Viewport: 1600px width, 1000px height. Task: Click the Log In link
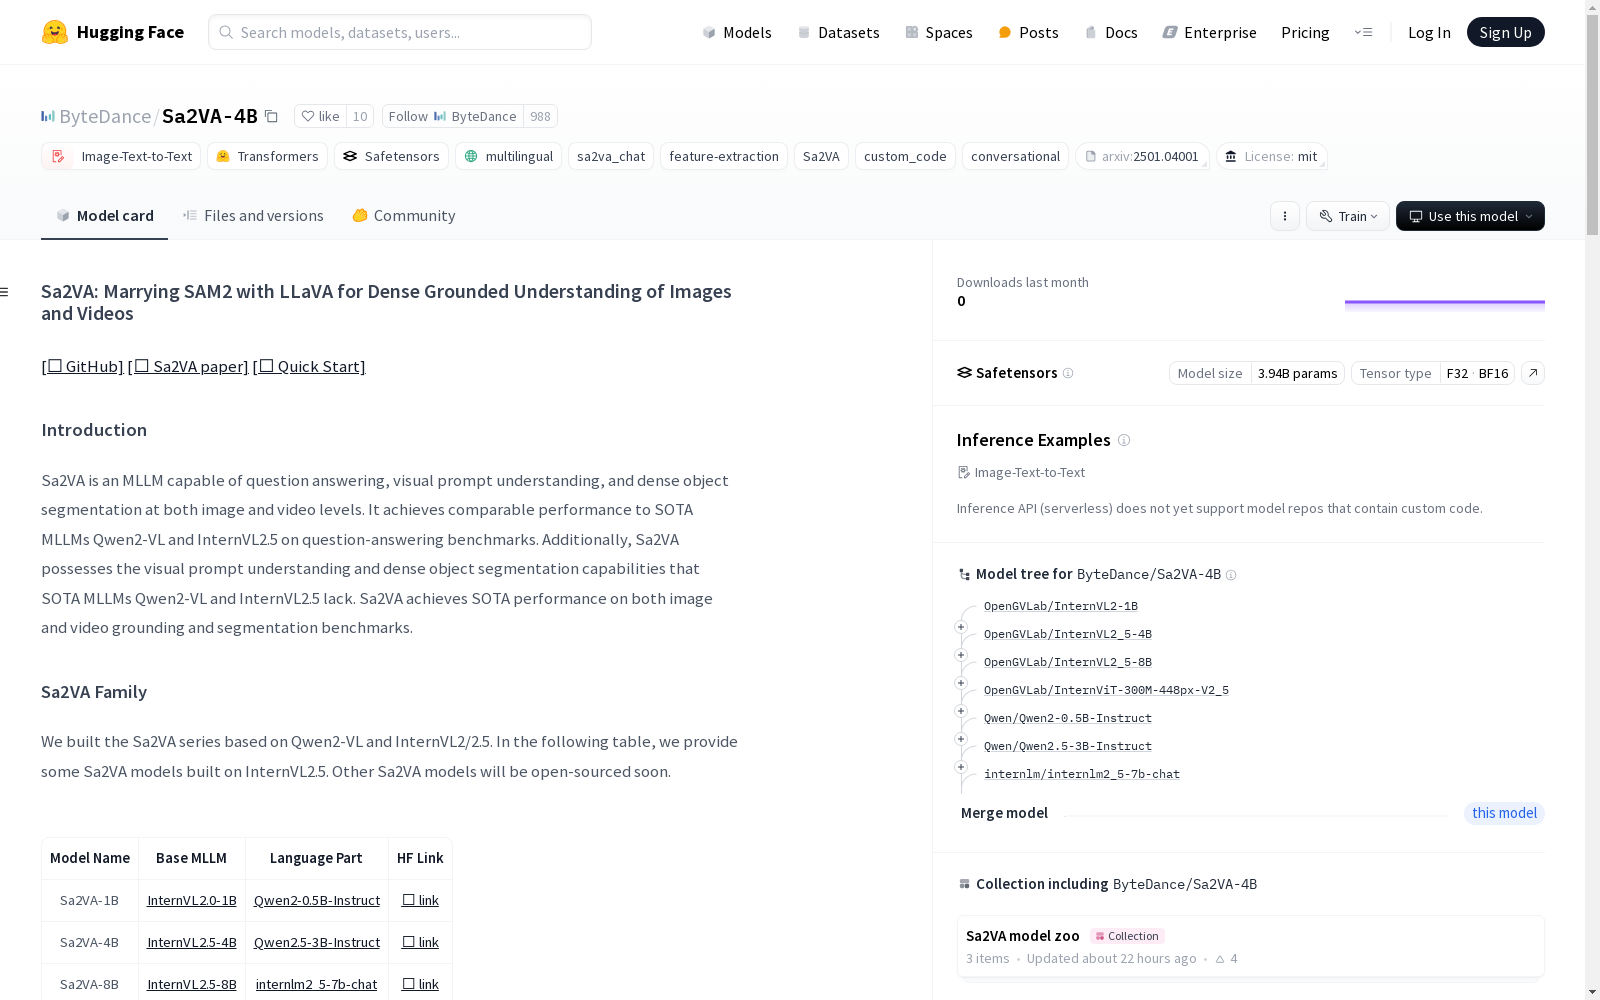pos(1429,32)
